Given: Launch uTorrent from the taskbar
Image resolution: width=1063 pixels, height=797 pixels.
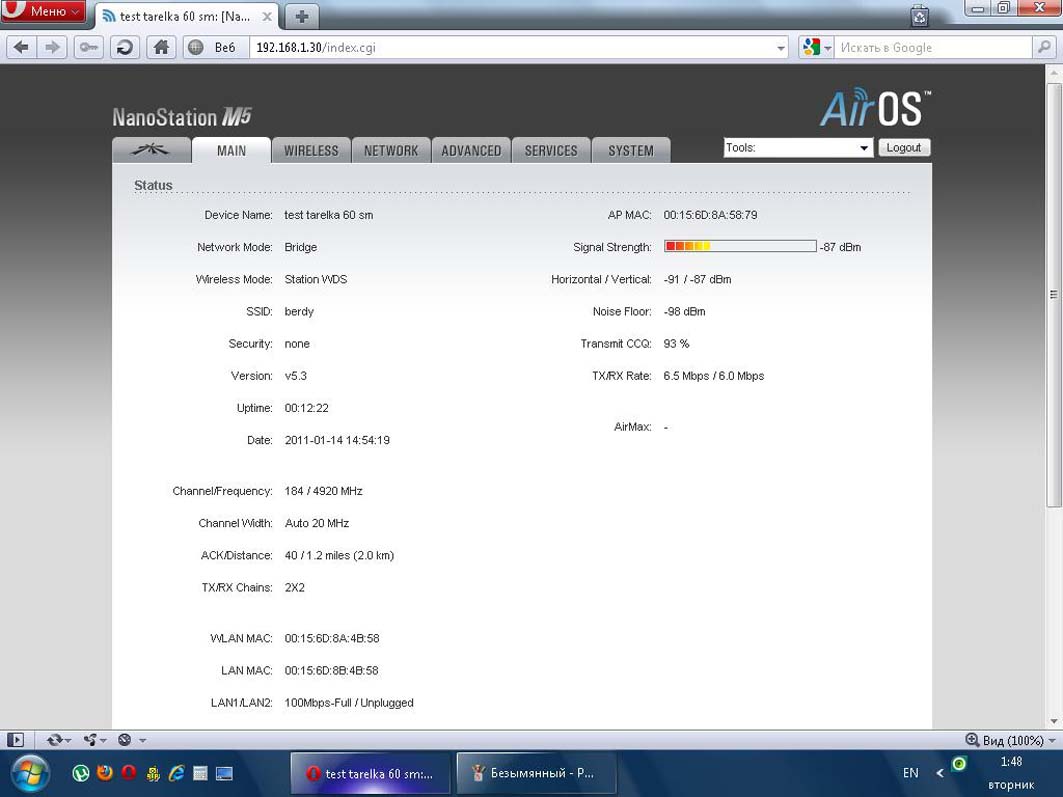Looking at the screenshot, I should pos(81,773).
